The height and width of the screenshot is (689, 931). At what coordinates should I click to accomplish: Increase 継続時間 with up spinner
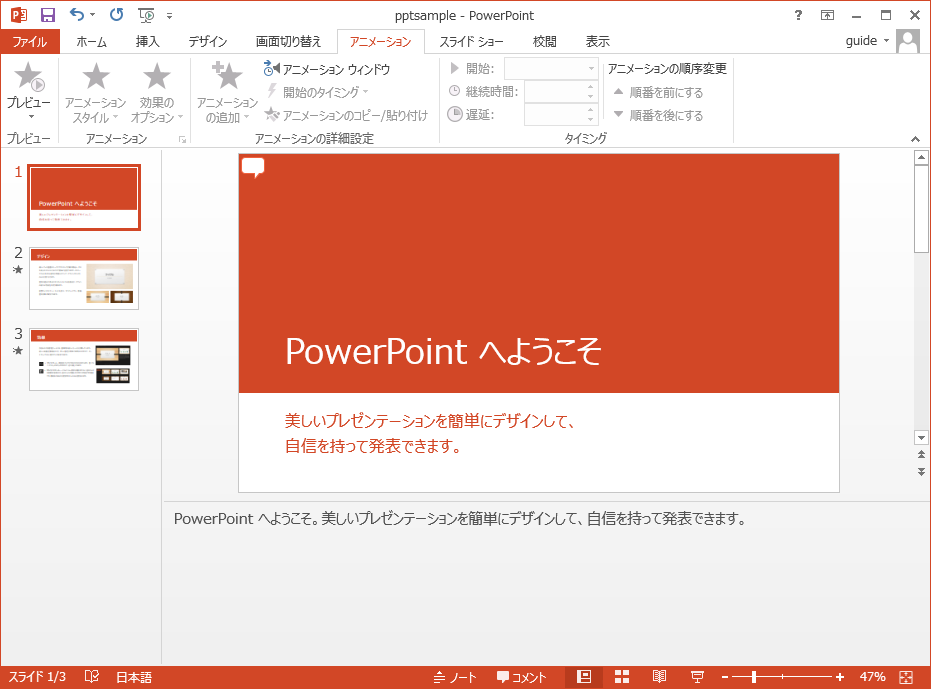click(x=590, y=87)
